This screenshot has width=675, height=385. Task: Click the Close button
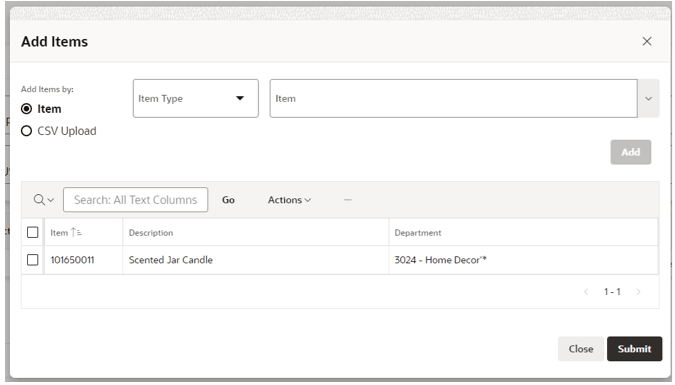tap(581, 348)
